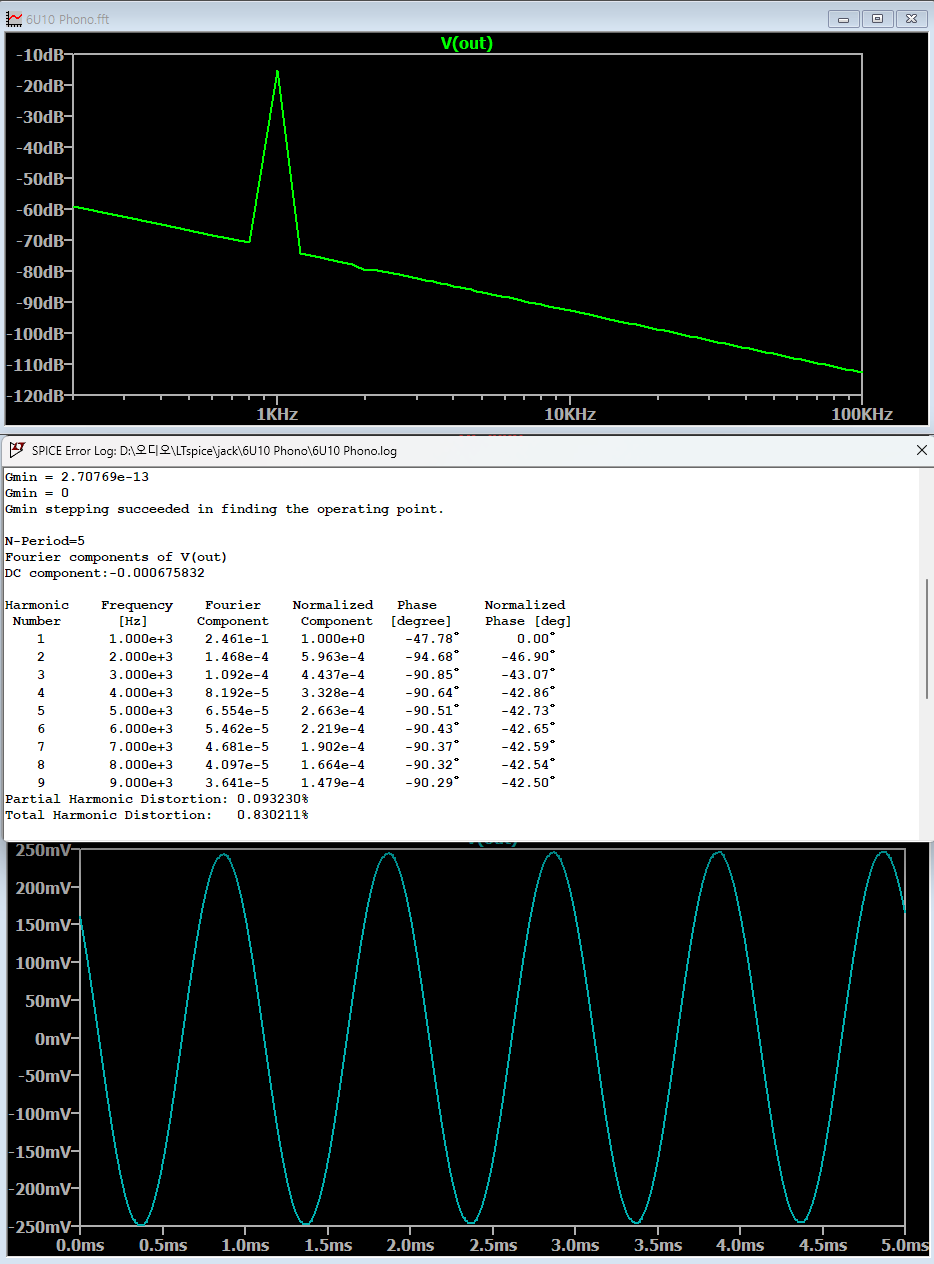Click the -250mV axis label on waveform plot
Viewport: 934px width, 1264px height.
tap(38, 1226)
